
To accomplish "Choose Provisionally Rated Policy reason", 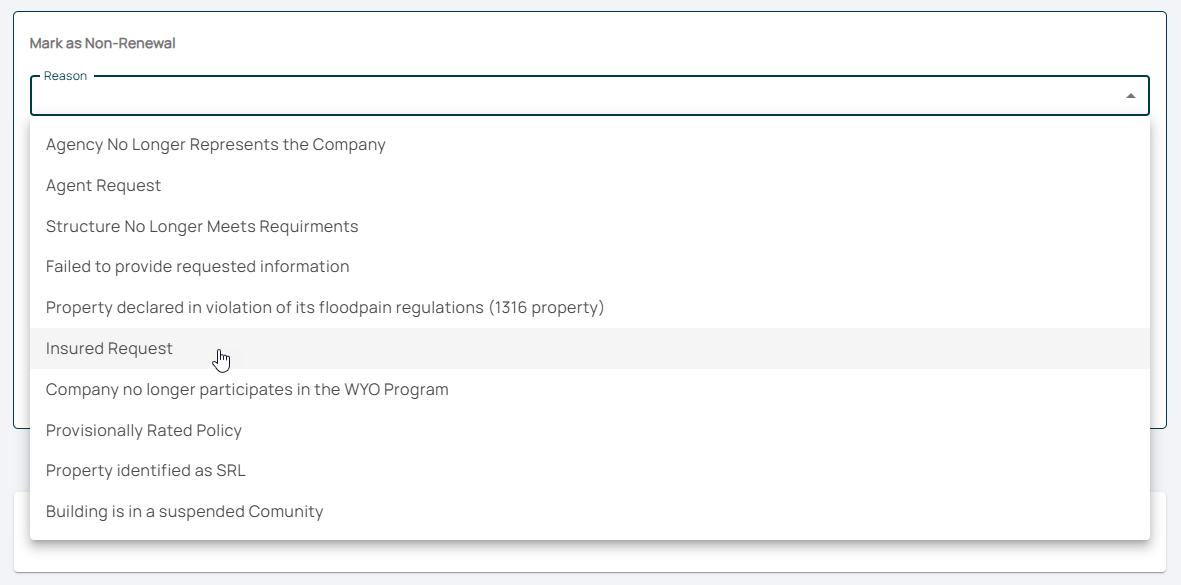I will (x=143, y=430).
